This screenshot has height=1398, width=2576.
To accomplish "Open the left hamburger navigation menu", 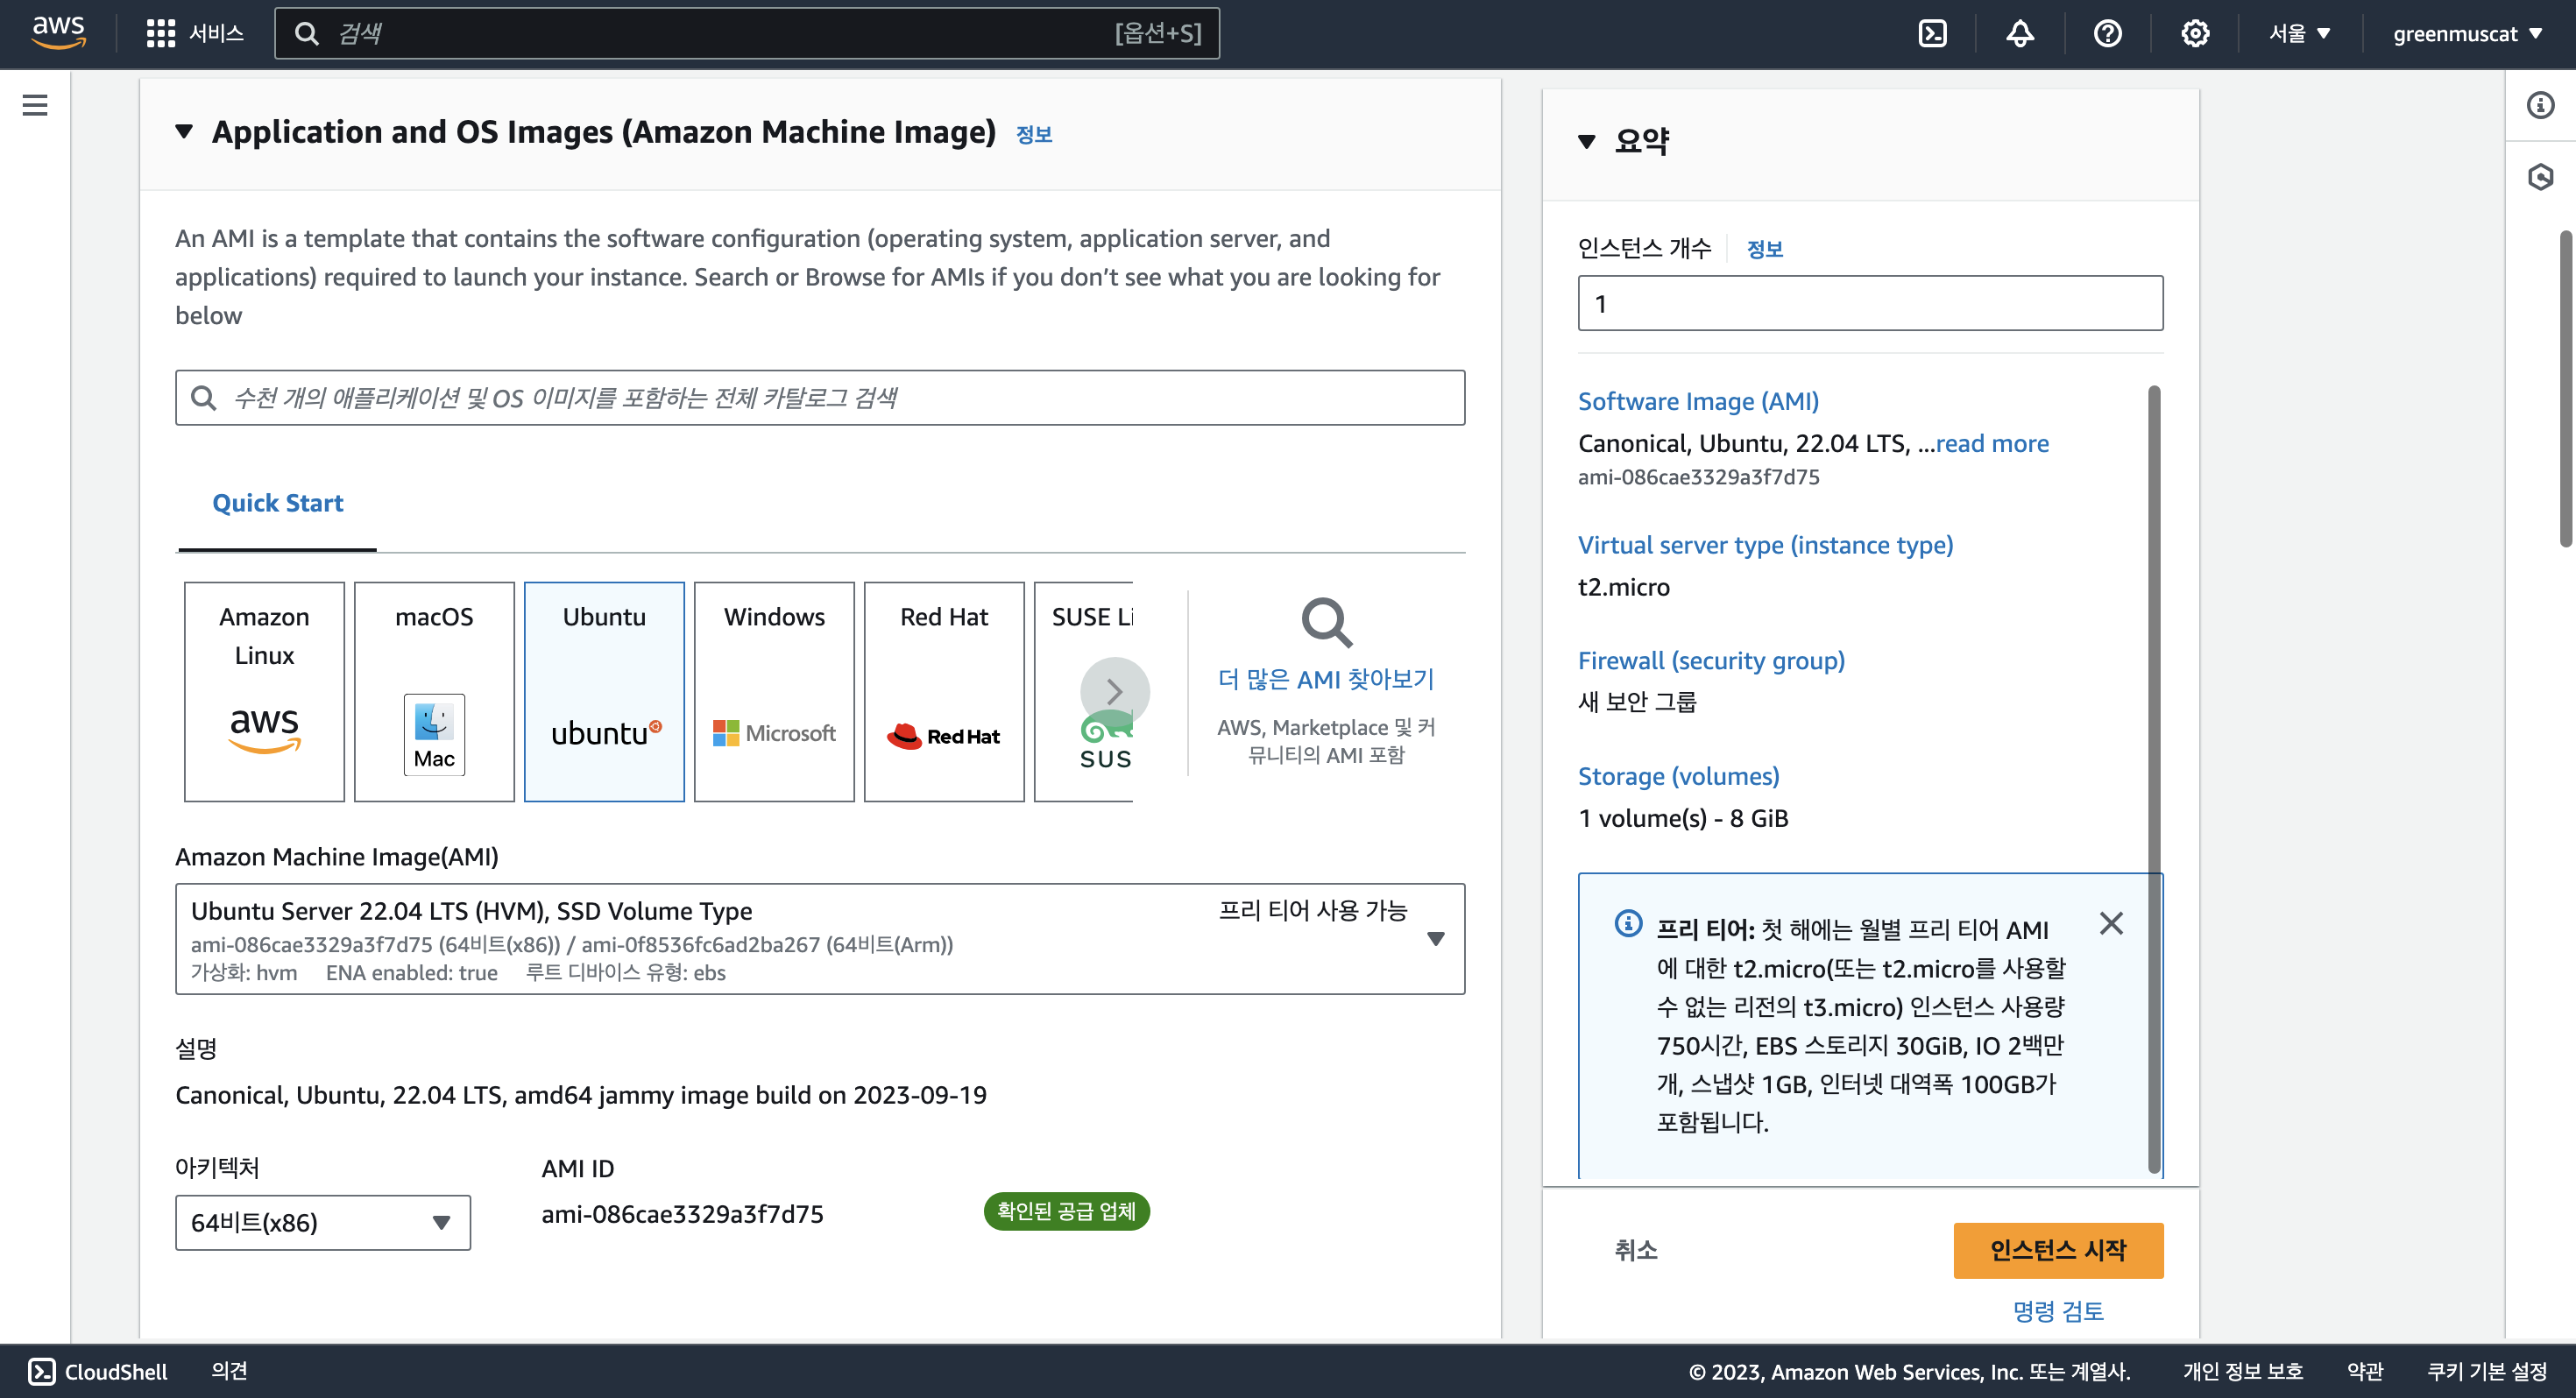I will point(35,105).
